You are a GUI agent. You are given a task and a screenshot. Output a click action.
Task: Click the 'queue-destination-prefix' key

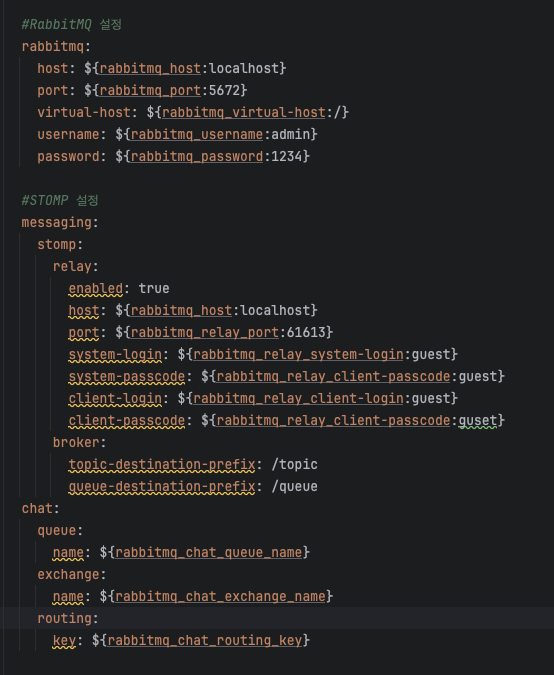click(x=162, y=486)
